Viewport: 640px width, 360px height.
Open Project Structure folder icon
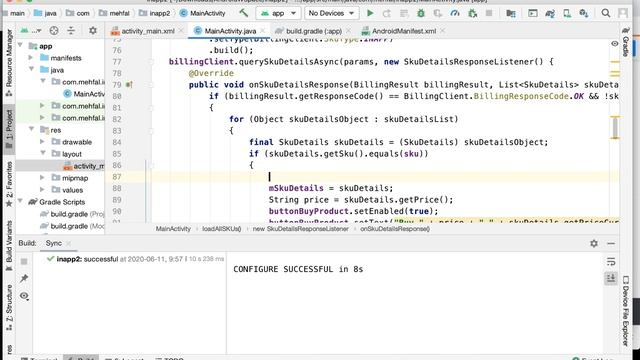tap(511, 13)
